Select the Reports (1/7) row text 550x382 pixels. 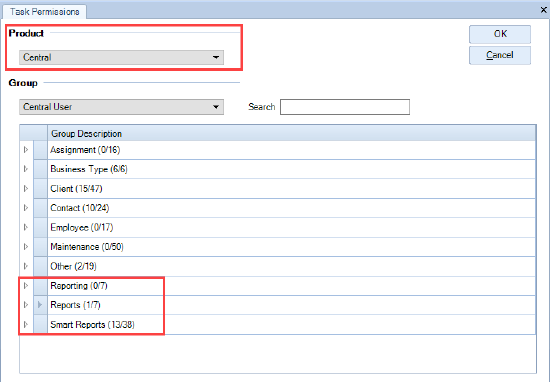click(x=75, y=305)
